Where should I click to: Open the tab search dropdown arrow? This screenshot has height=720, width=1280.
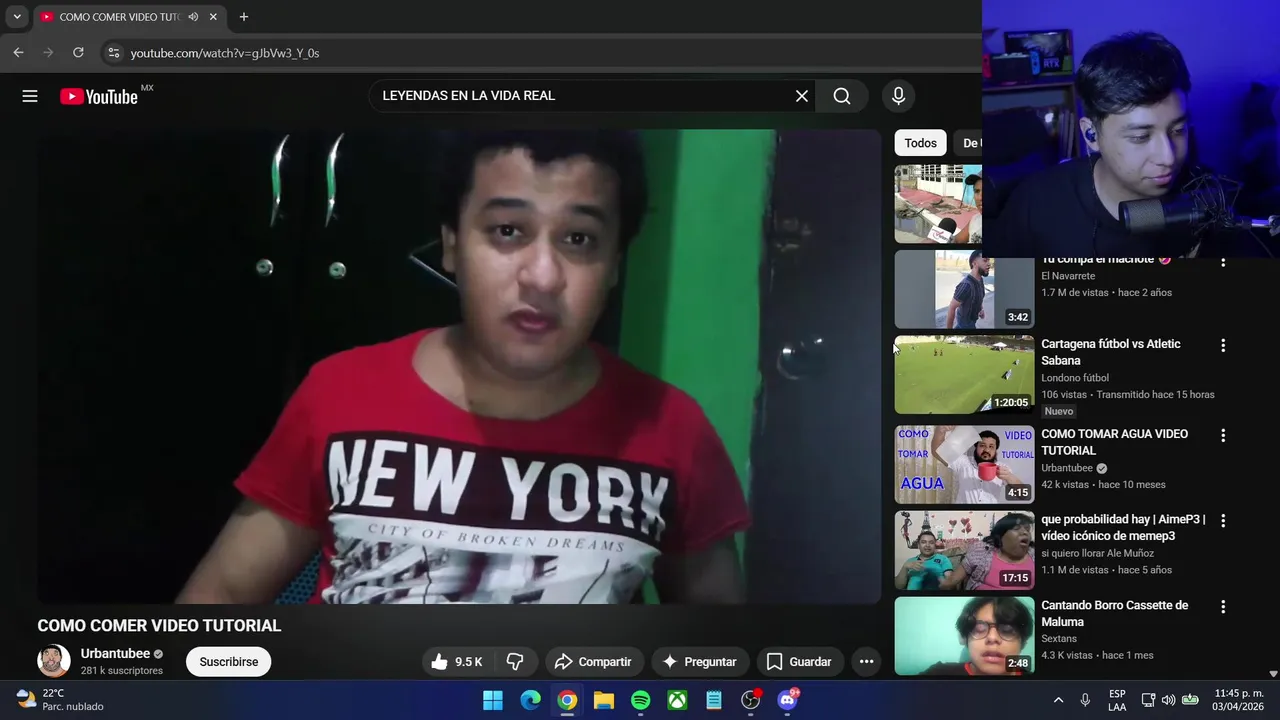17,17
